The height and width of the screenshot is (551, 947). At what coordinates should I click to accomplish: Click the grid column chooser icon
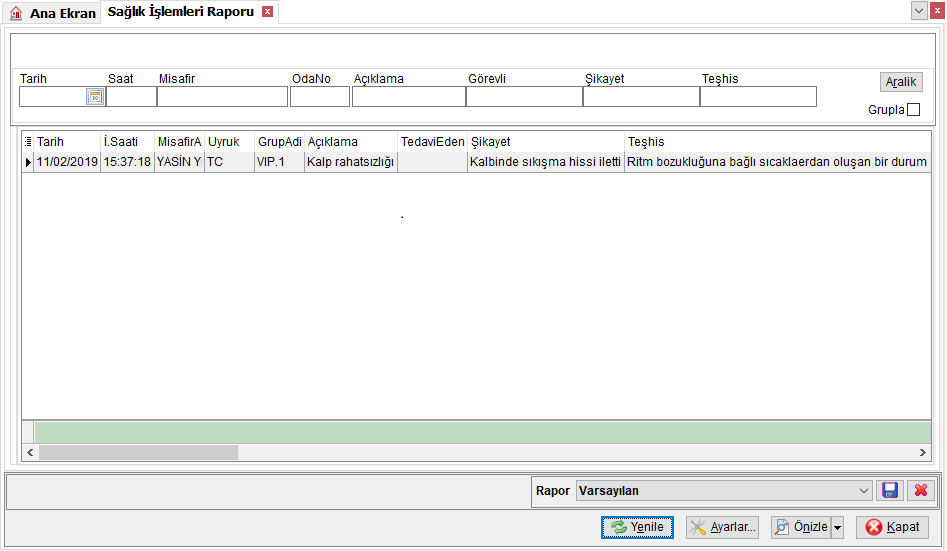[28, 141]
